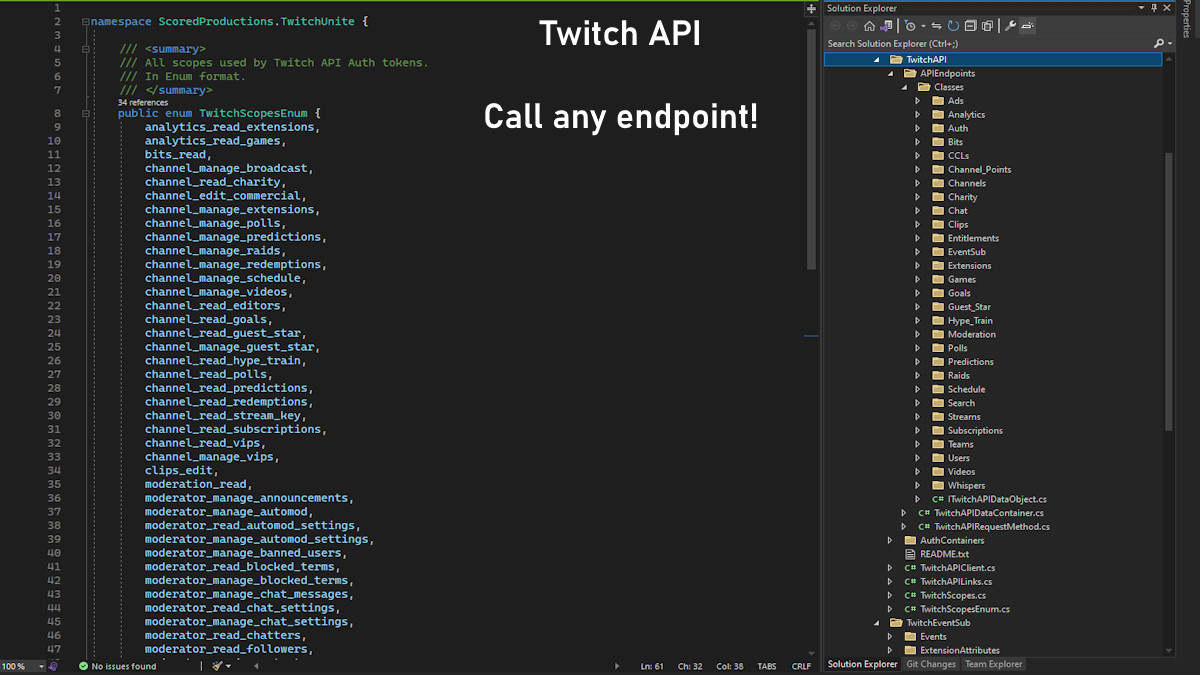Open the Pending Changes Filter dropdown arrow
Screen dimensions: 1200x675
[x=923, y=26]
